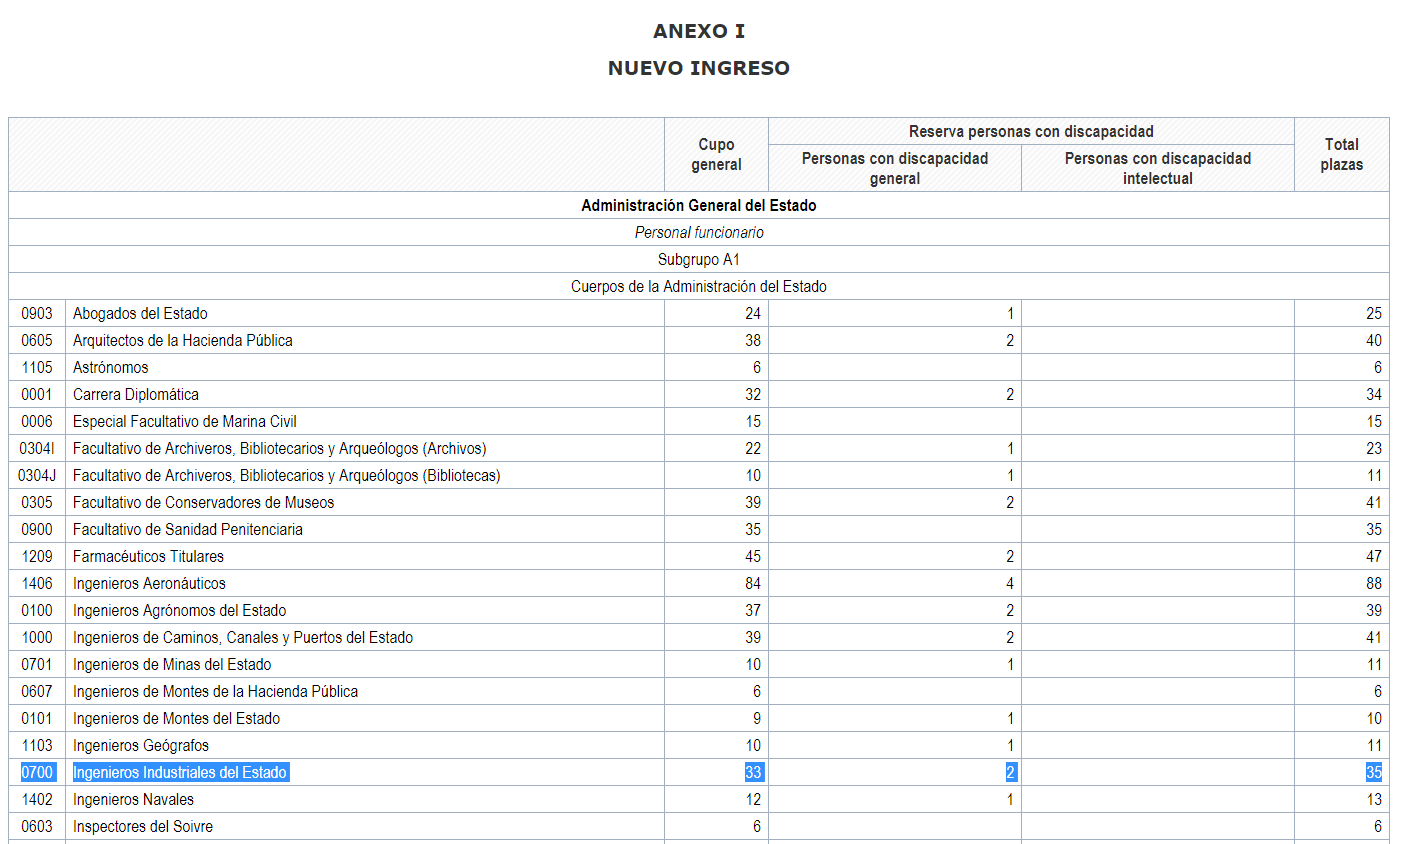Click the Total plazas column header
Viewport: 1403px width, 844px height.
point(1341,155)
